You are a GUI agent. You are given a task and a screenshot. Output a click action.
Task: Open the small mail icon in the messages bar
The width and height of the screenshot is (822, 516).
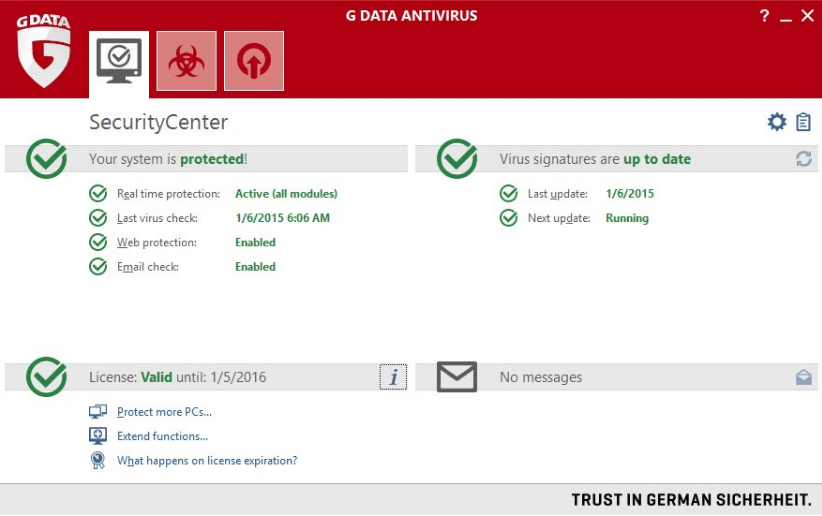804,377
